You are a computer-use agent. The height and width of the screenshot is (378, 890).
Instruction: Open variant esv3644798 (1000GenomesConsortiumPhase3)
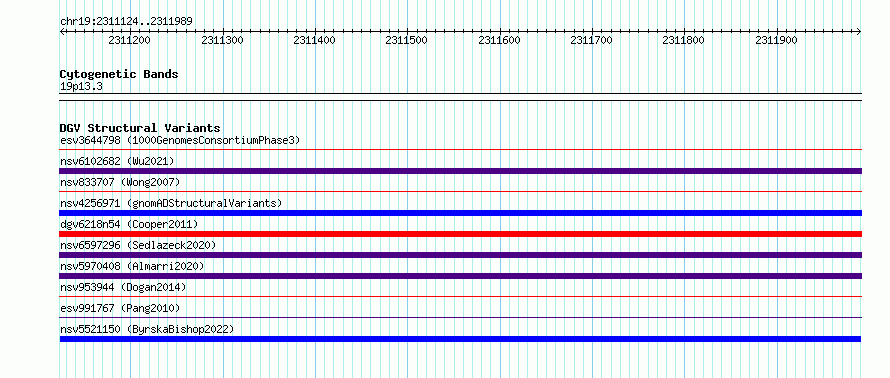coord(180,140)
